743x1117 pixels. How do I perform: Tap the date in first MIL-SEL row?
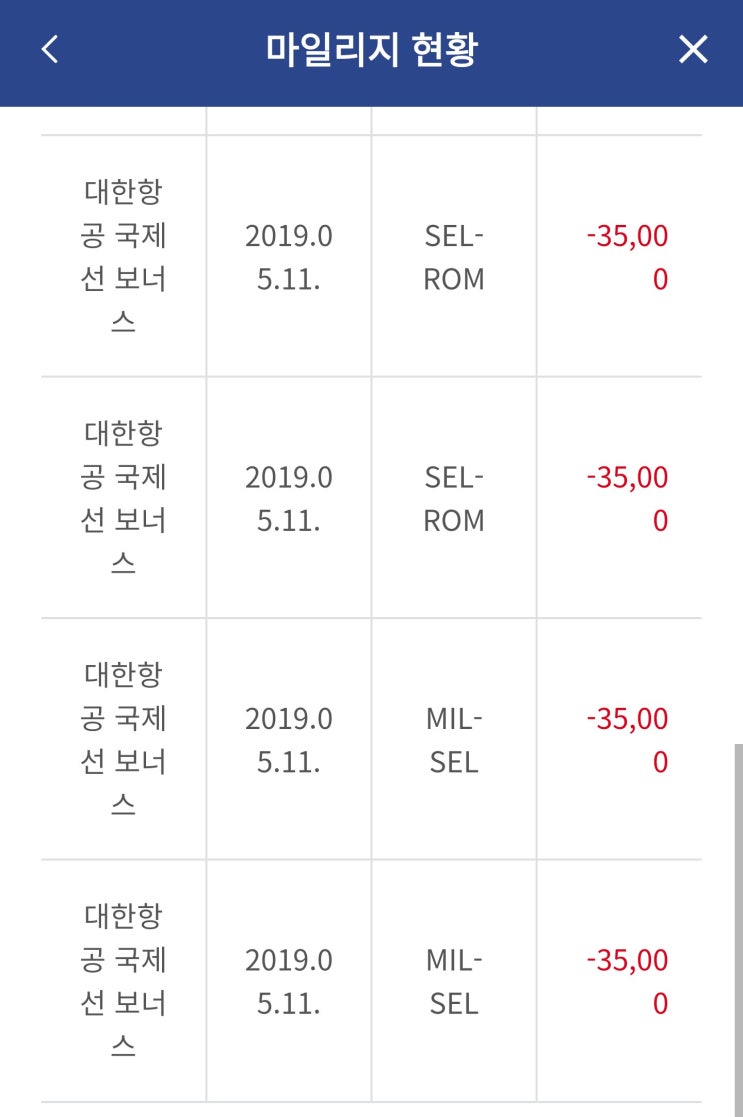tap(289, 739)
